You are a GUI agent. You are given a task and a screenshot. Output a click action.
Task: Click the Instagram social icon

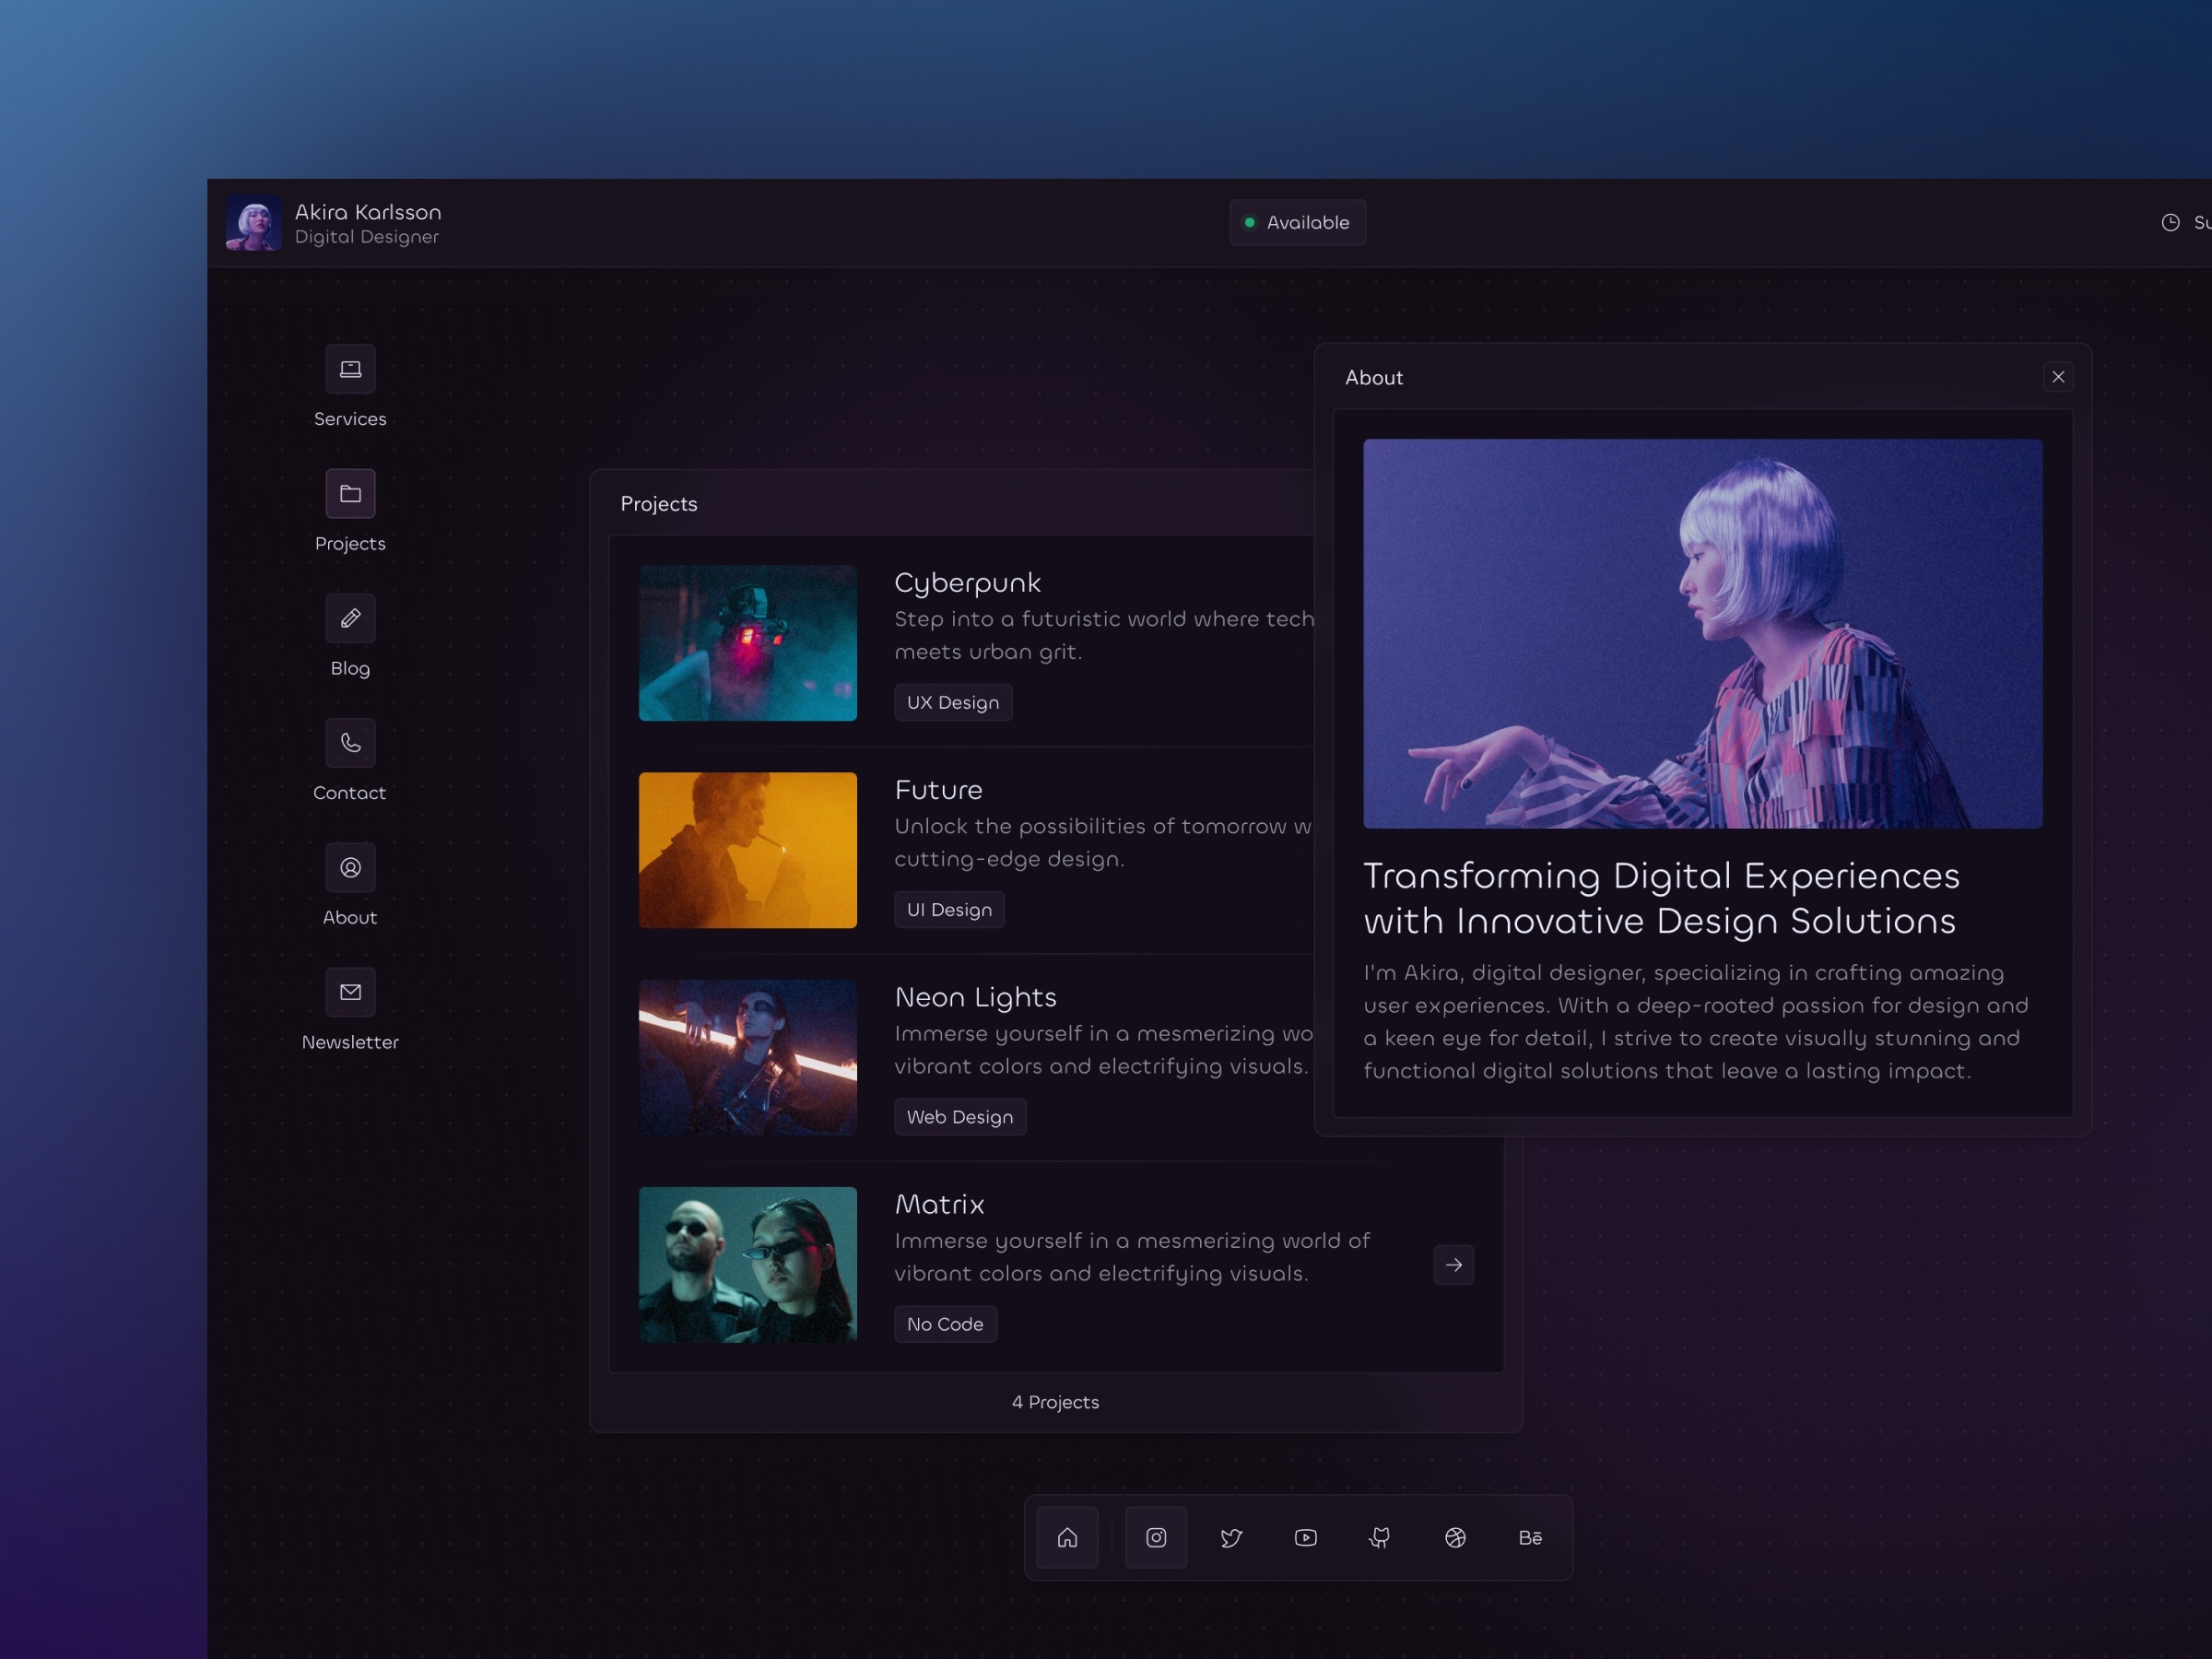[1155, 1535]
